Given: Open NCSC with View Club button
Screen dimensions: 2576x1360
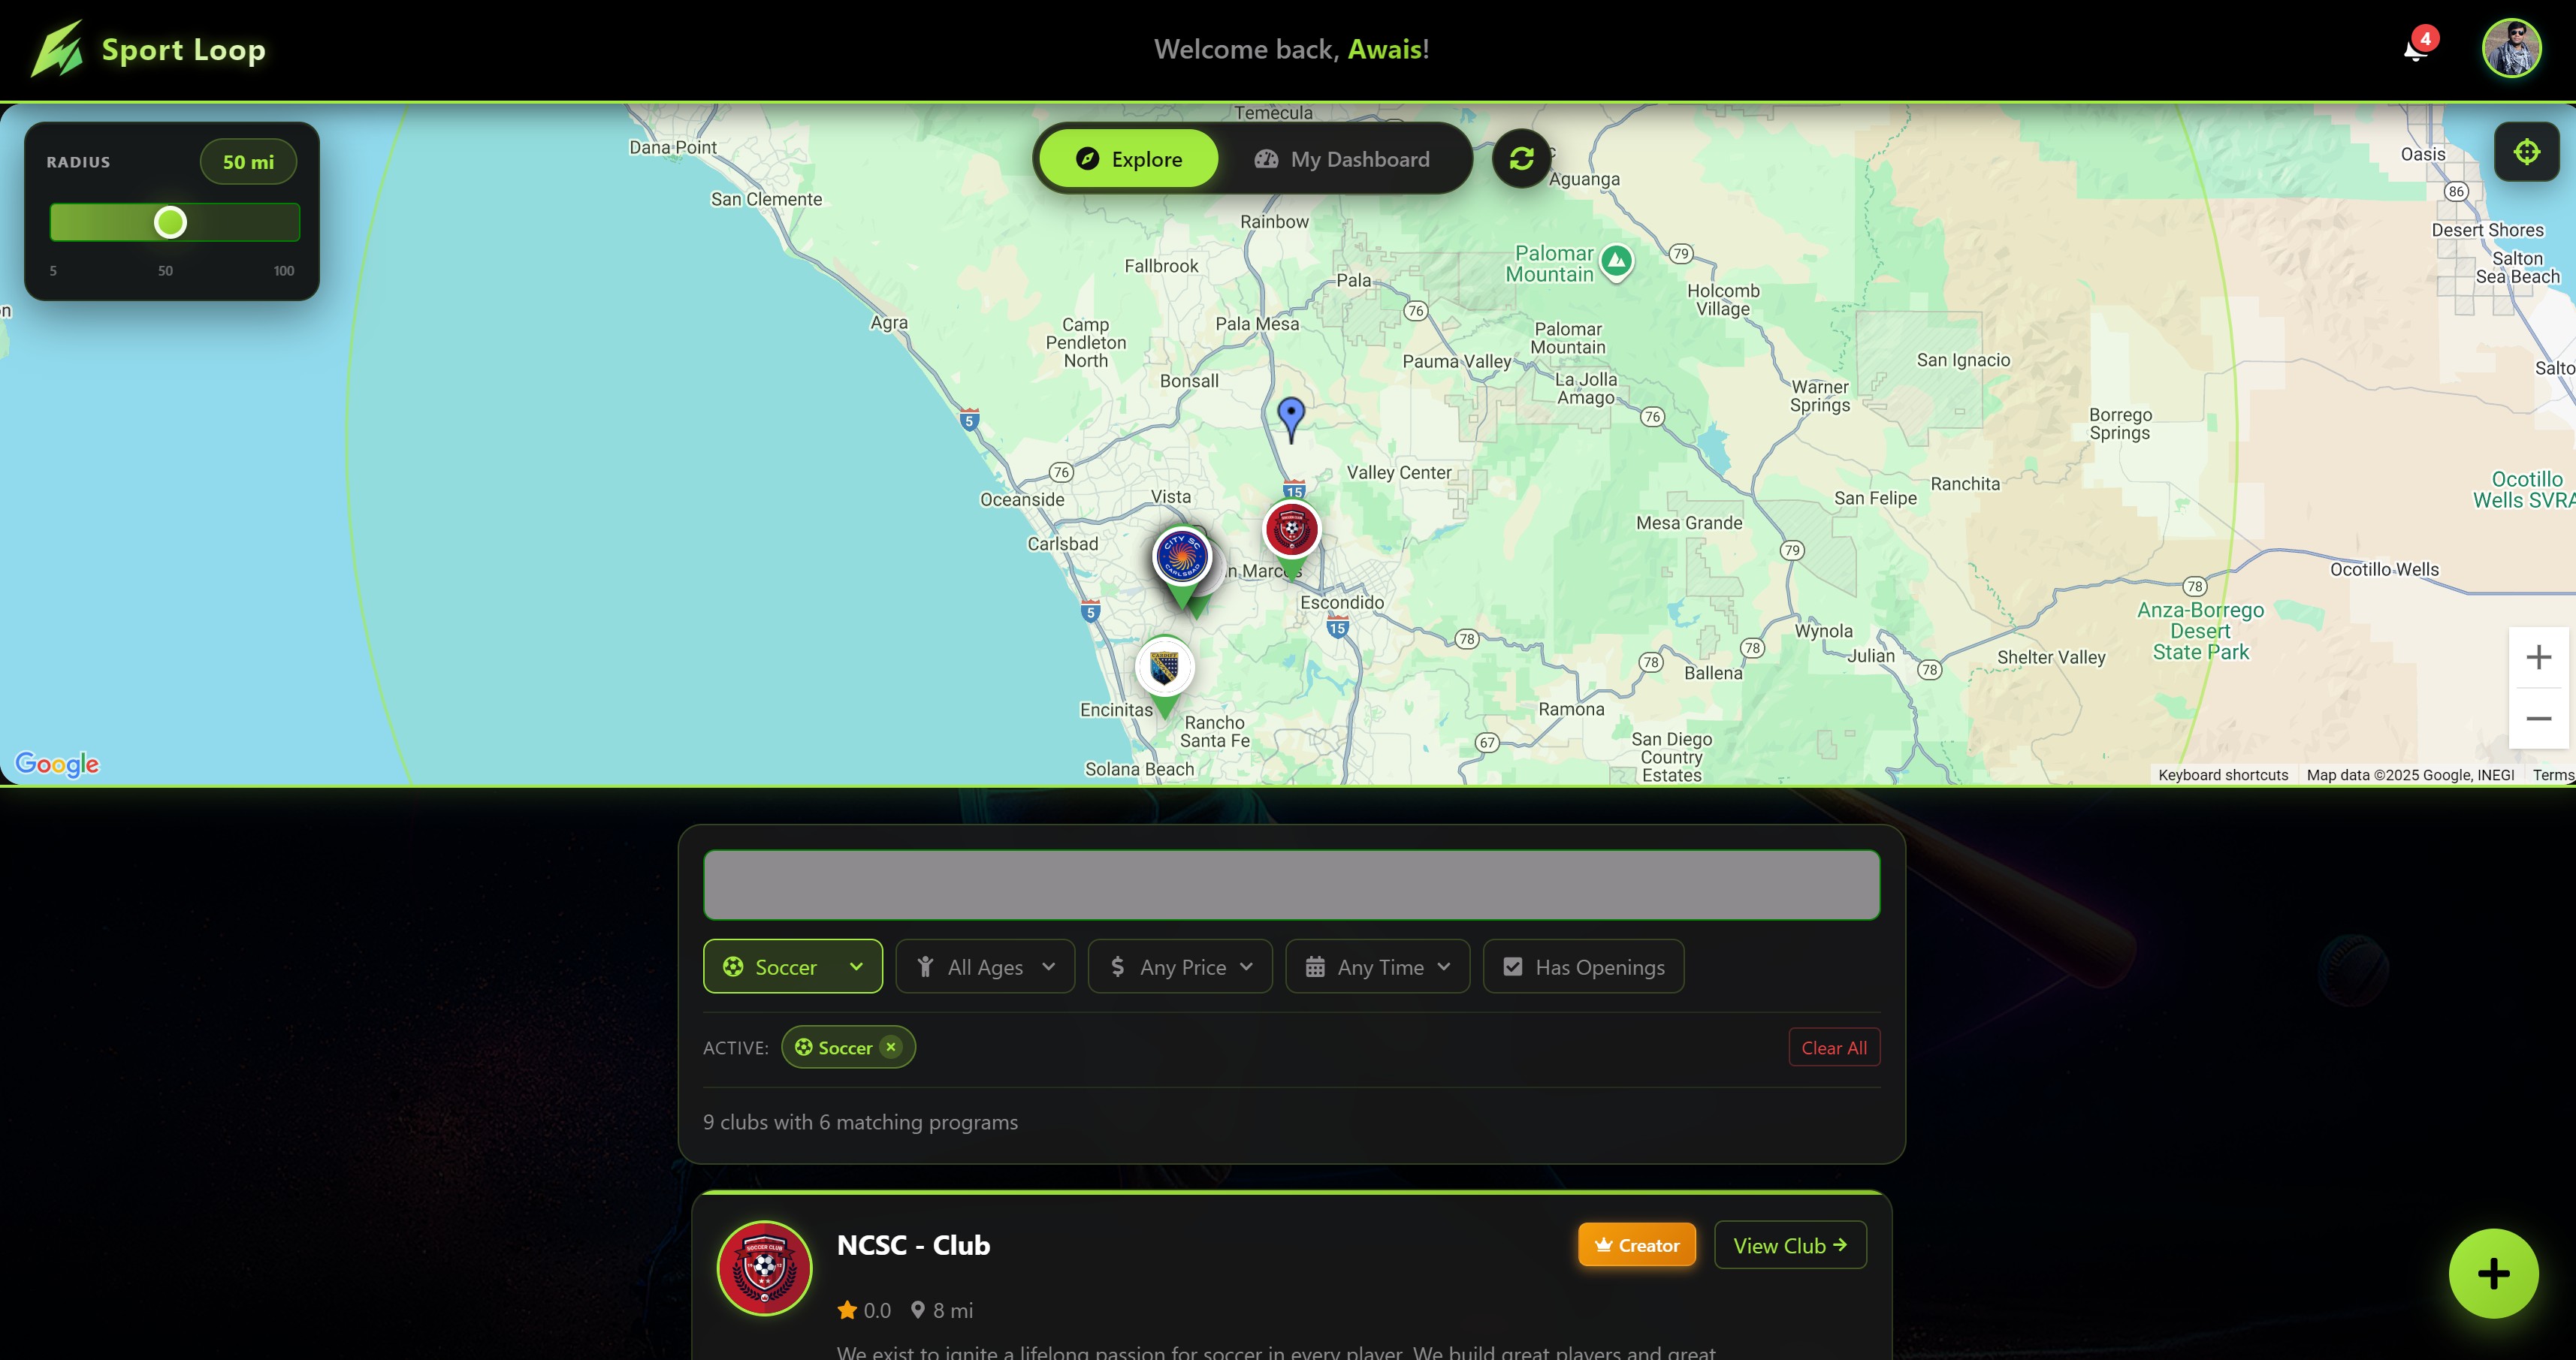Looking at the screenshot, I should pos(1789,1245).
